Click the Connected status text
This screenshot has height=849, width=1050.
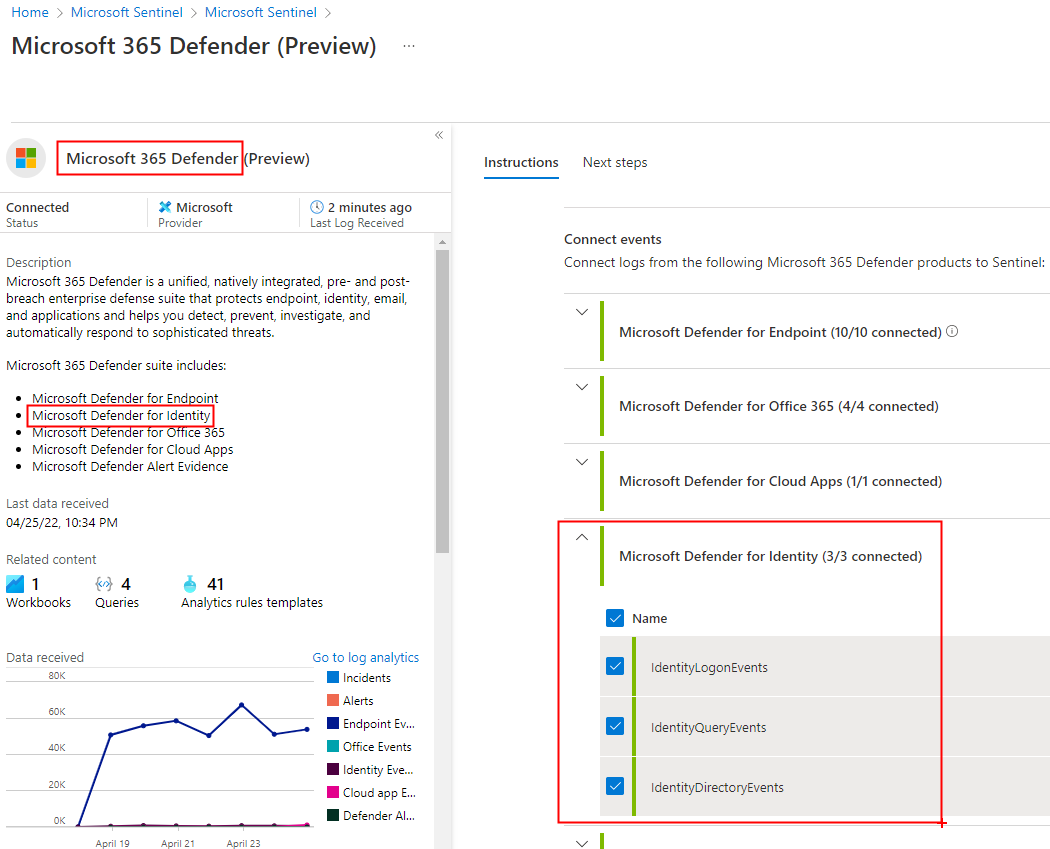pos(38,207)
